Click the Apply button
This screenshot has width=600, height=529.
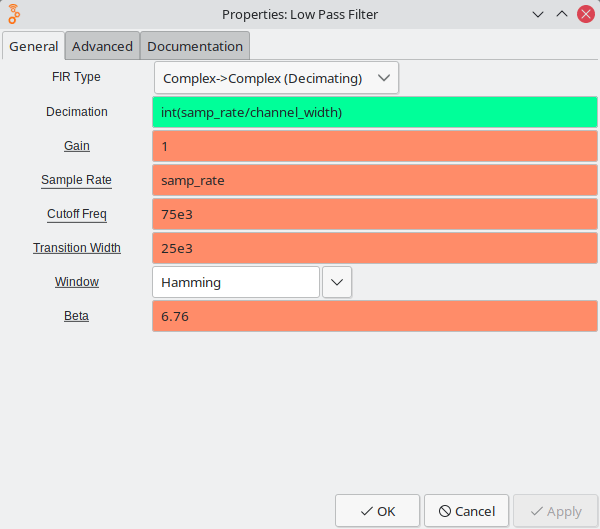555,511
